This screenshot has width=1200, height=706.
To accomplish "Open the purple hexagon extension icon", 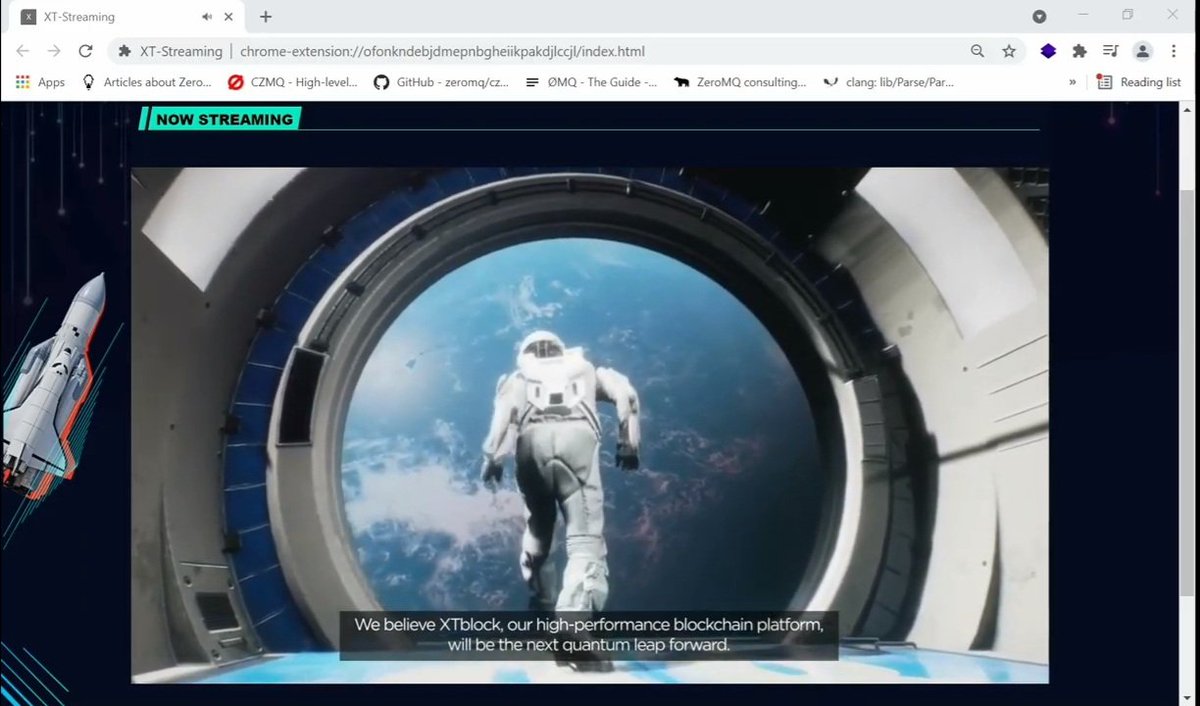I will 1048,51.
